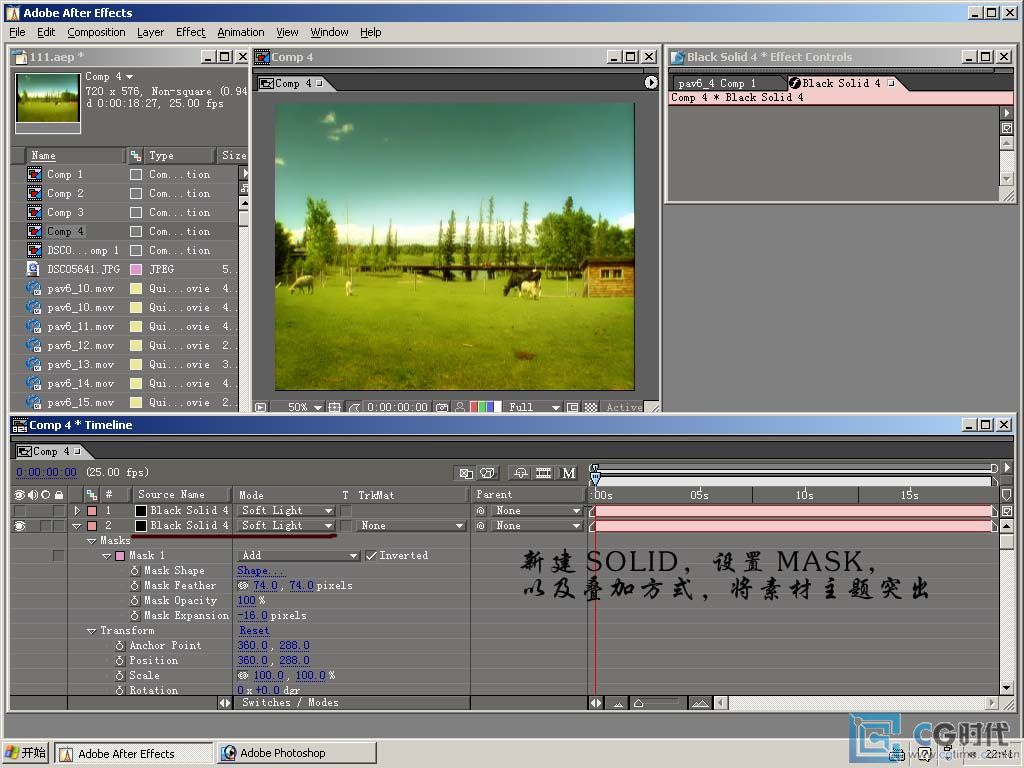Screen dimensions: 1024x768
Task: Click the Transform Reset link
Action: (254, 631)
